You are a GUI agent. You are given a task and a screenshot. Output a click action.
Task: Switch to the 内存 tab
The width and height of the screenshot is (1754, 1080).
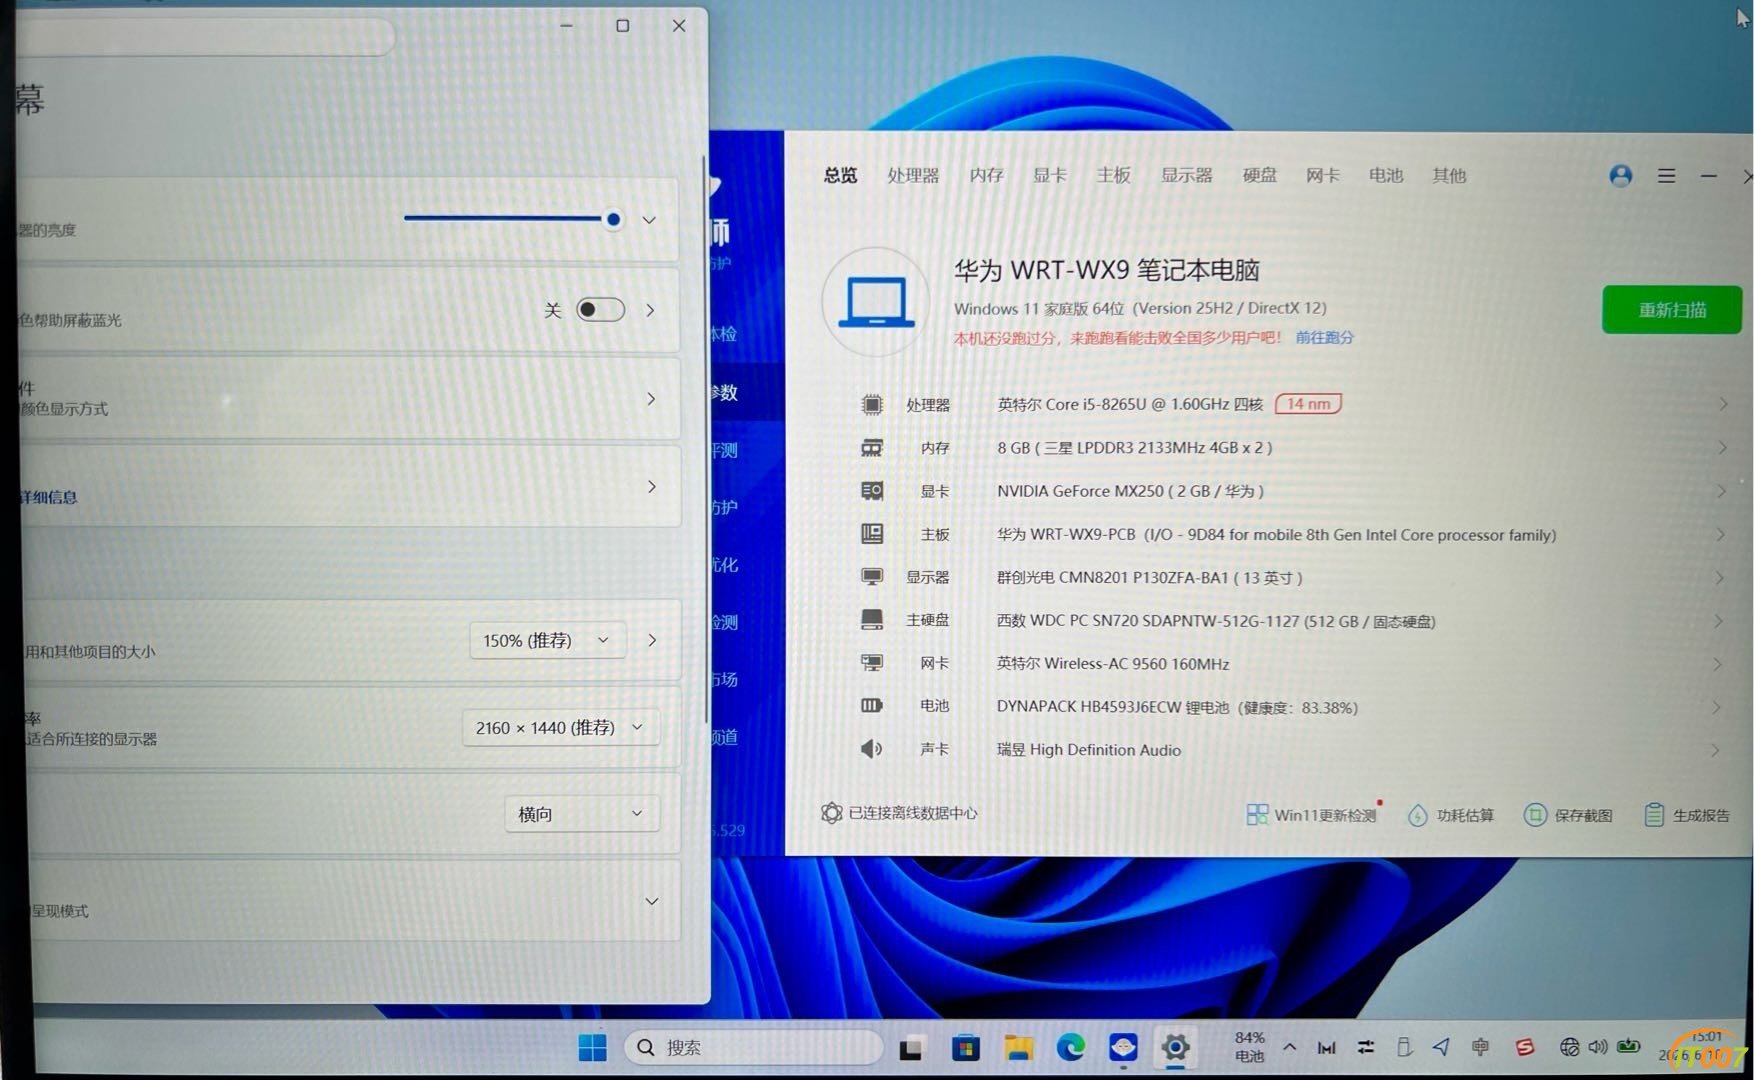[986, 175]
